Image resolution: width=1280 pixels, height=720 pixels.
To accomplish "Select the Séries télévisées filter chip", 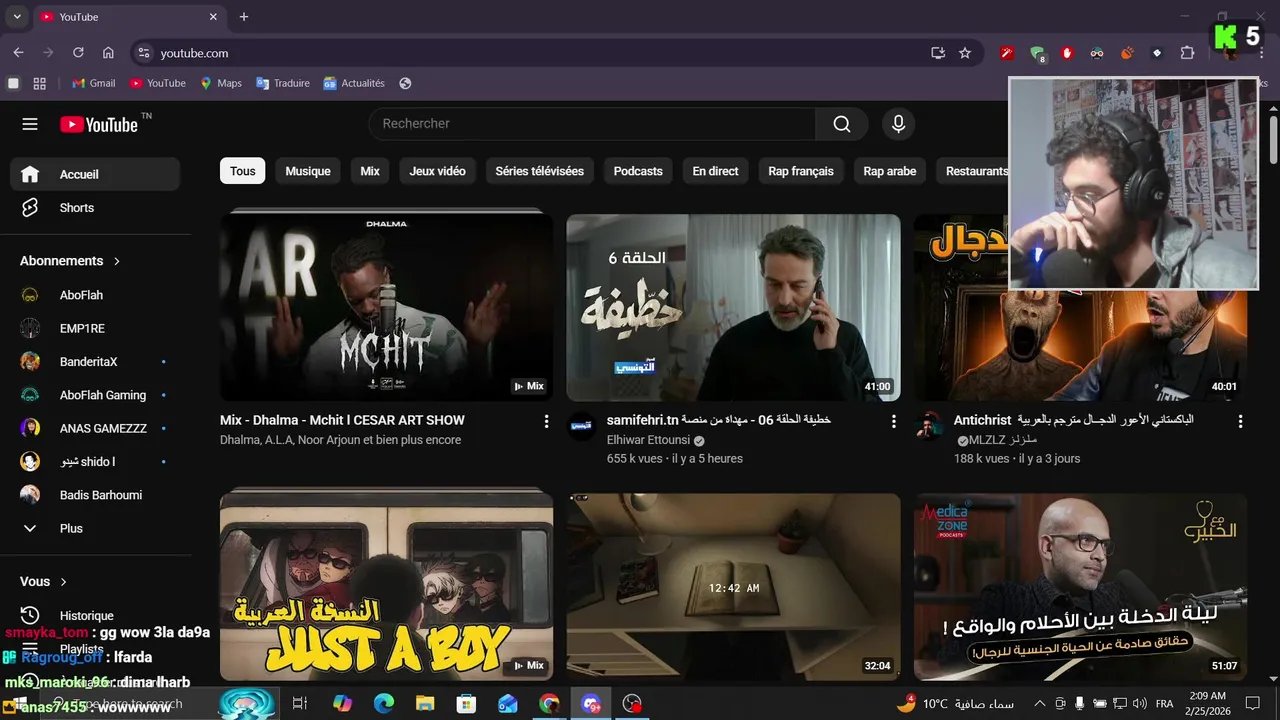I will 539,171.
